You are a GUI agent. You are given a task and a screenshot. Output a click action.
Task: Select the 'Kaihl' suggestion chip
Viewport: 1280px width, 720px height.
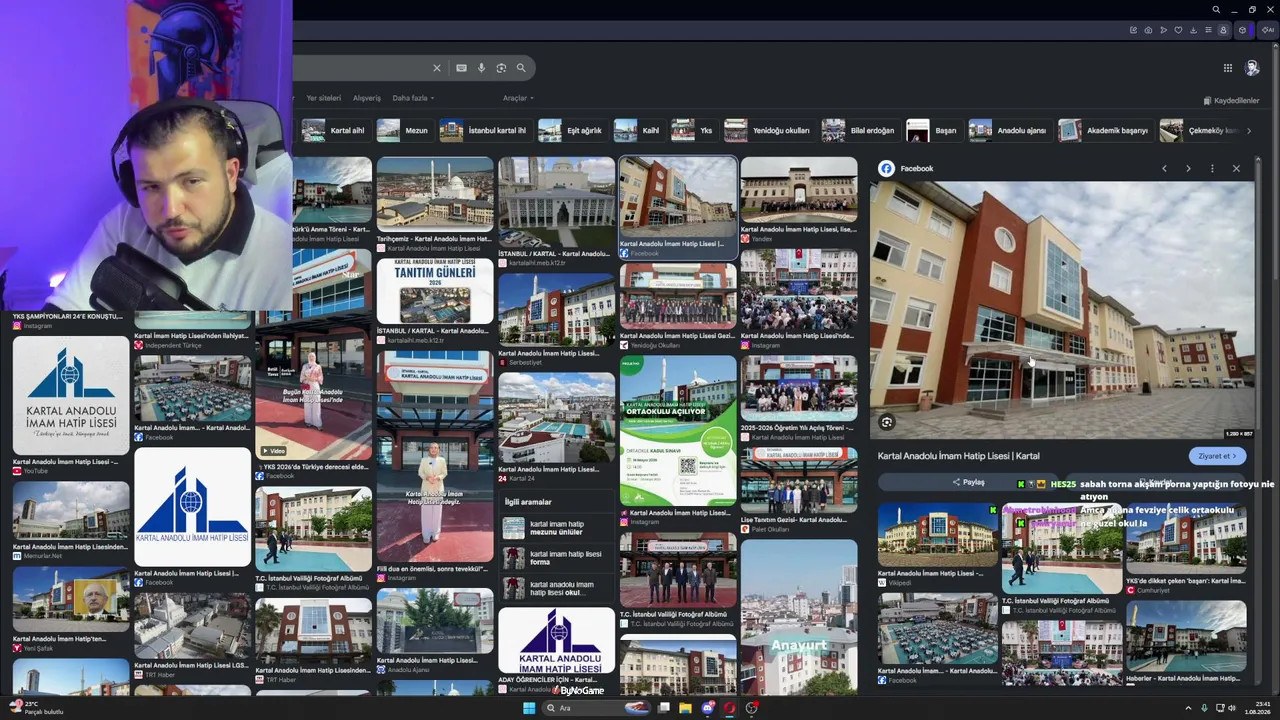pyautogui.click(x=638, y=131)
